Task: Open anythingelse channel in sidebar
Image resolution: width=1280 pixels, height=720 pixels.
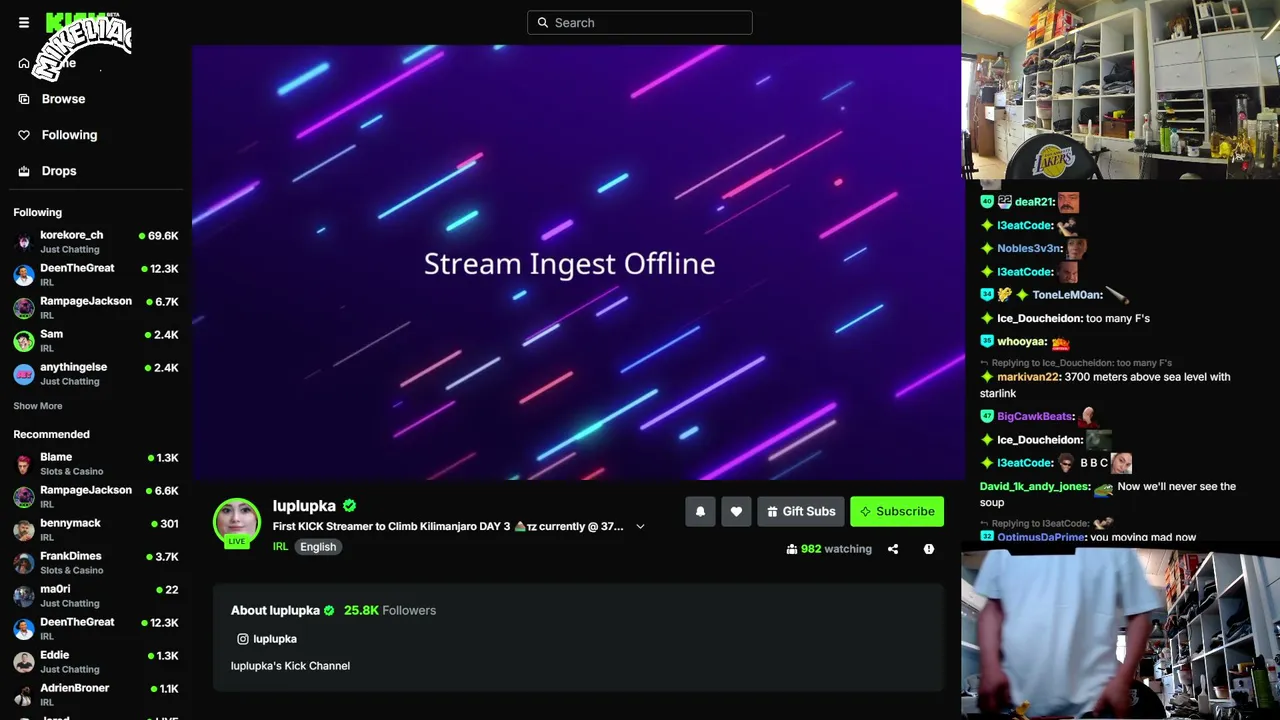Action: [96, 374]
